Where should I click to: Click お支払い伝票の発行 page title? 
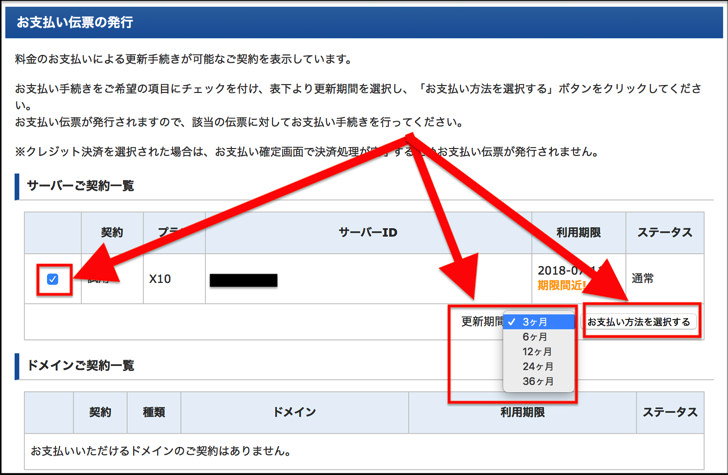pos(75,22)
